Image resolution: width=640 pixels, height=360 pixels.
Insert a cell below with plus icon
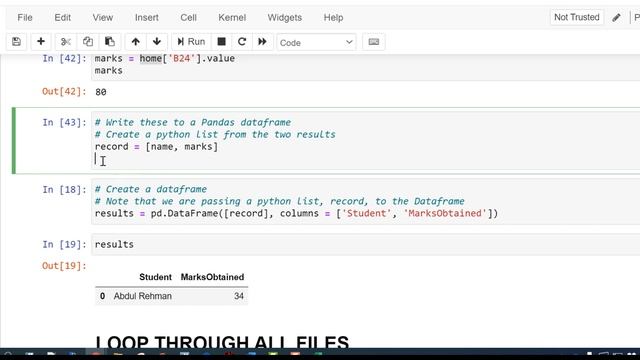pos(40,42)
